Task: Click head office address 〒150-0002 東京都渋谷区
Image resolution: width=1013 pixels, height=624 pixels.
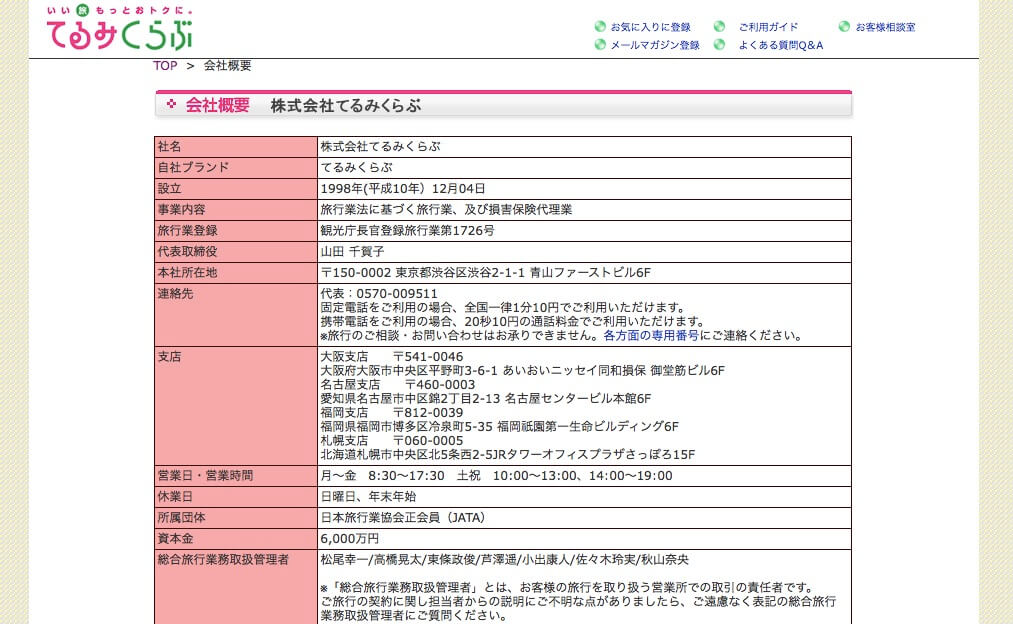Action: [x=486, y=273]
